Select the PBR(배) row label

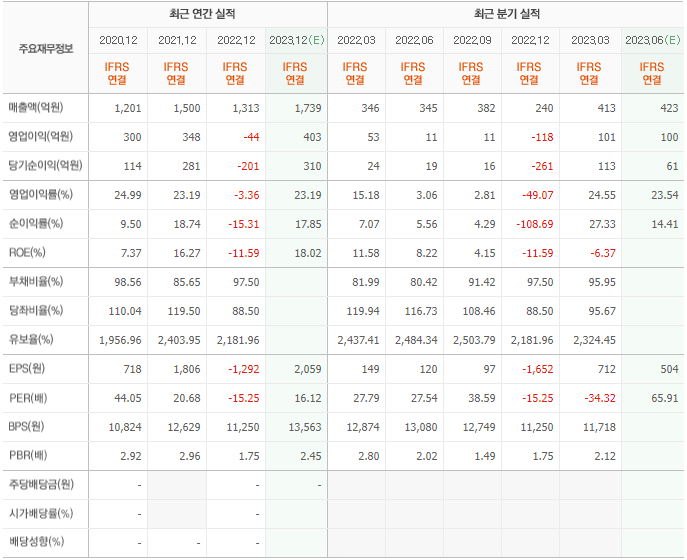[28, 455]
